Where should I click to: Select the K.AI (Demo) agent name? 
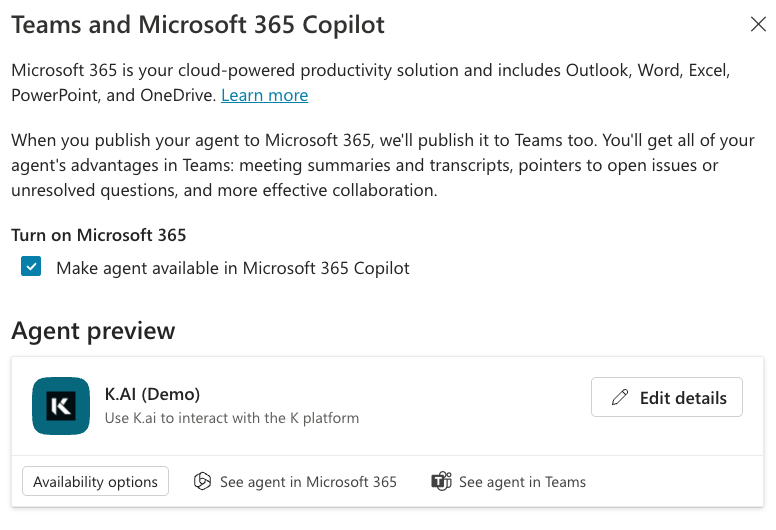pyautogui.click(x=153, y=393)
